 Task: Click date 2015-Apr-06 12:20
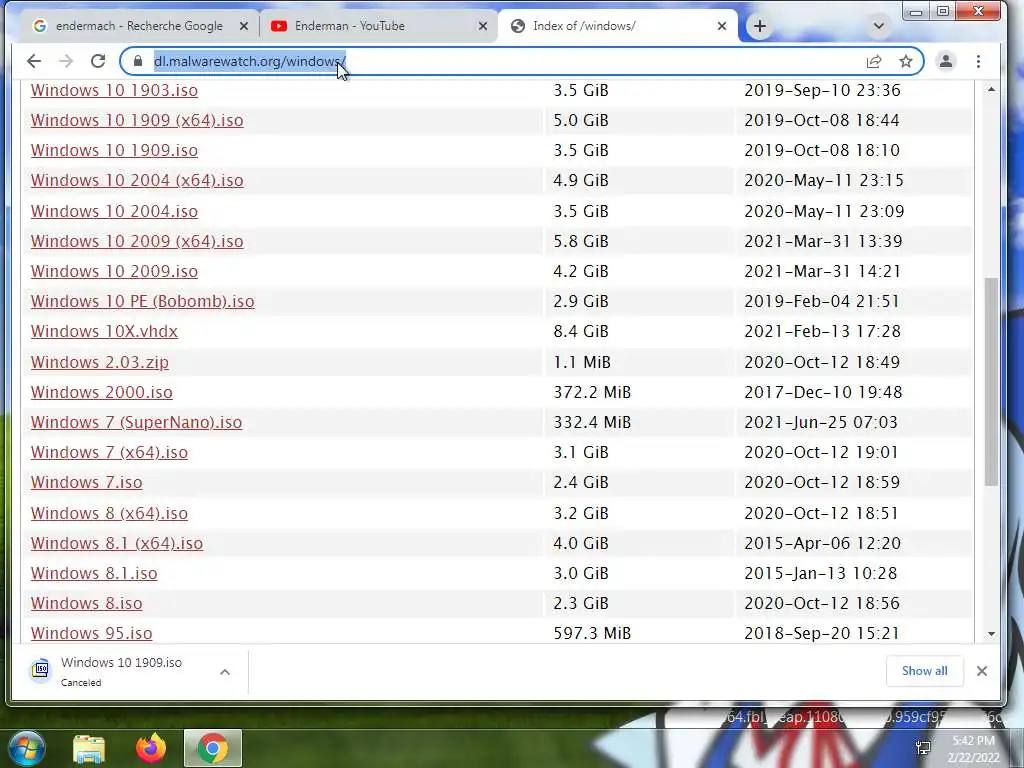(822, 543)
